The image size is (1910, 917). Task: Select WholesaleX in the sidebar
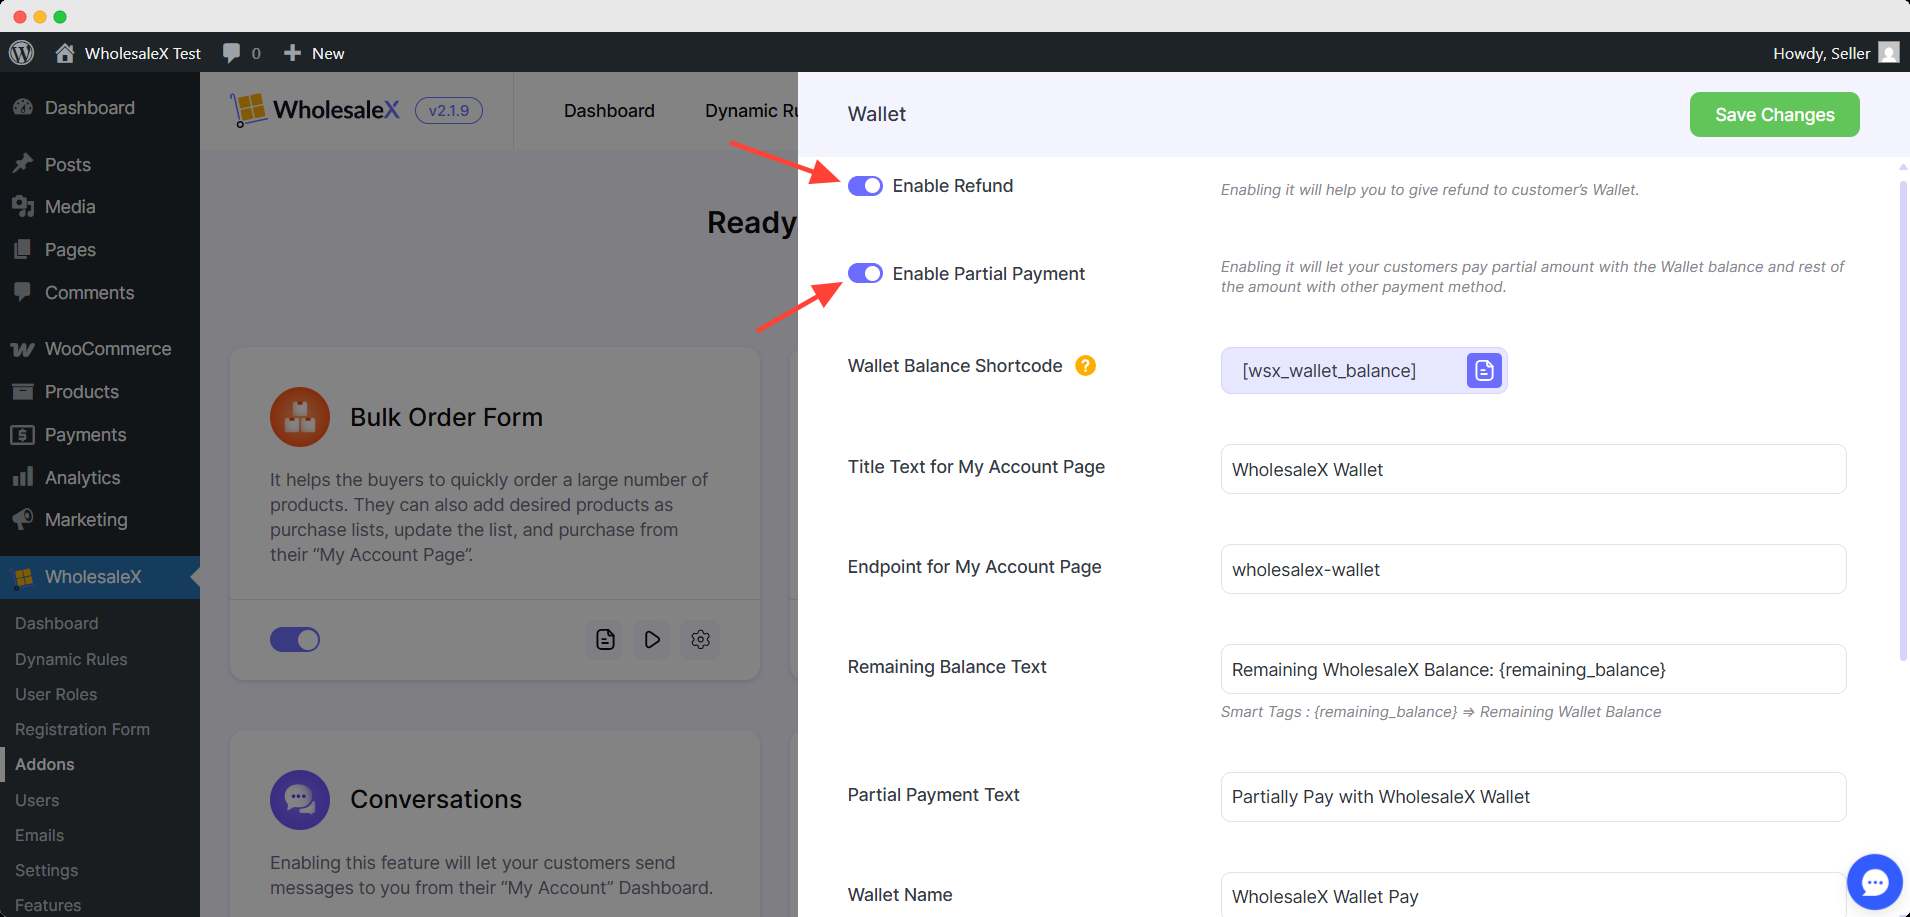[x=100, y=577]
